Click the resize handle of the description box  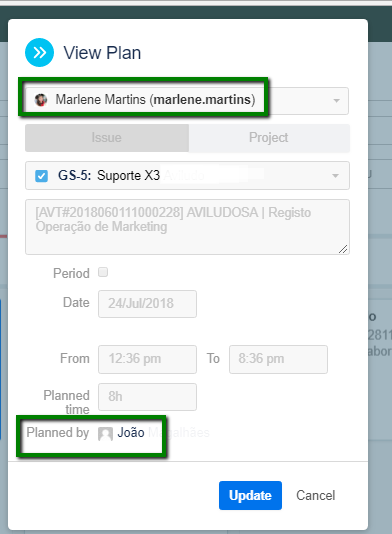pos(343,249)
